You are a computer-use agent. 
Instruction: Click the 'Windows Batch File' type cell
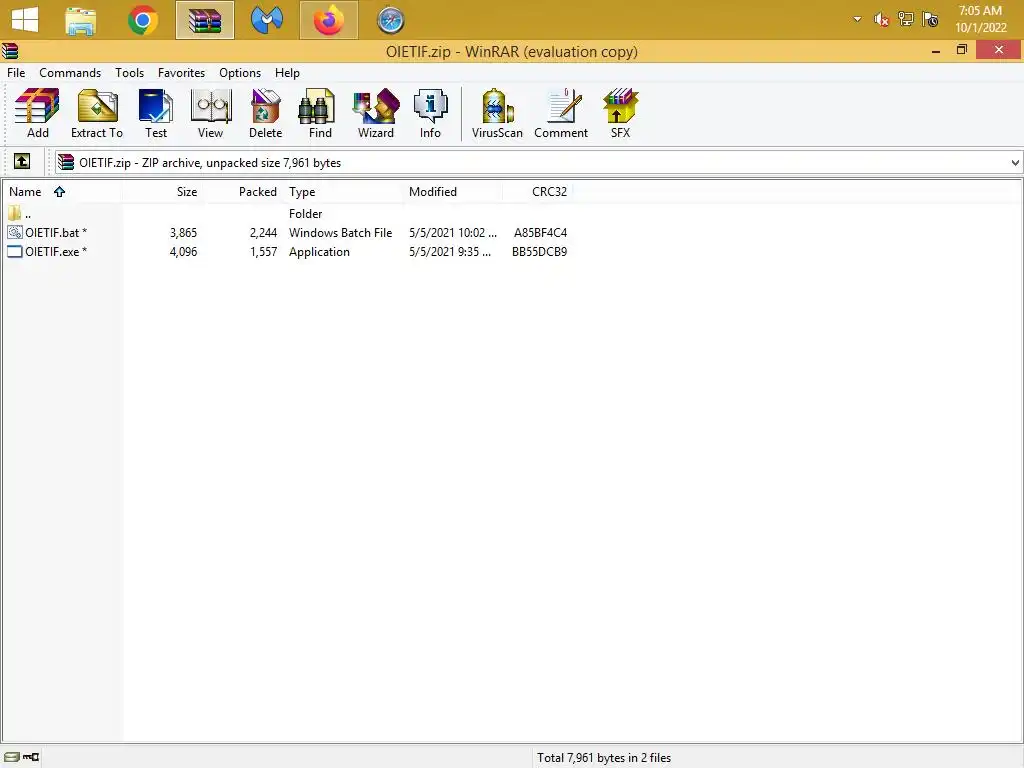(x=340, y=232)
